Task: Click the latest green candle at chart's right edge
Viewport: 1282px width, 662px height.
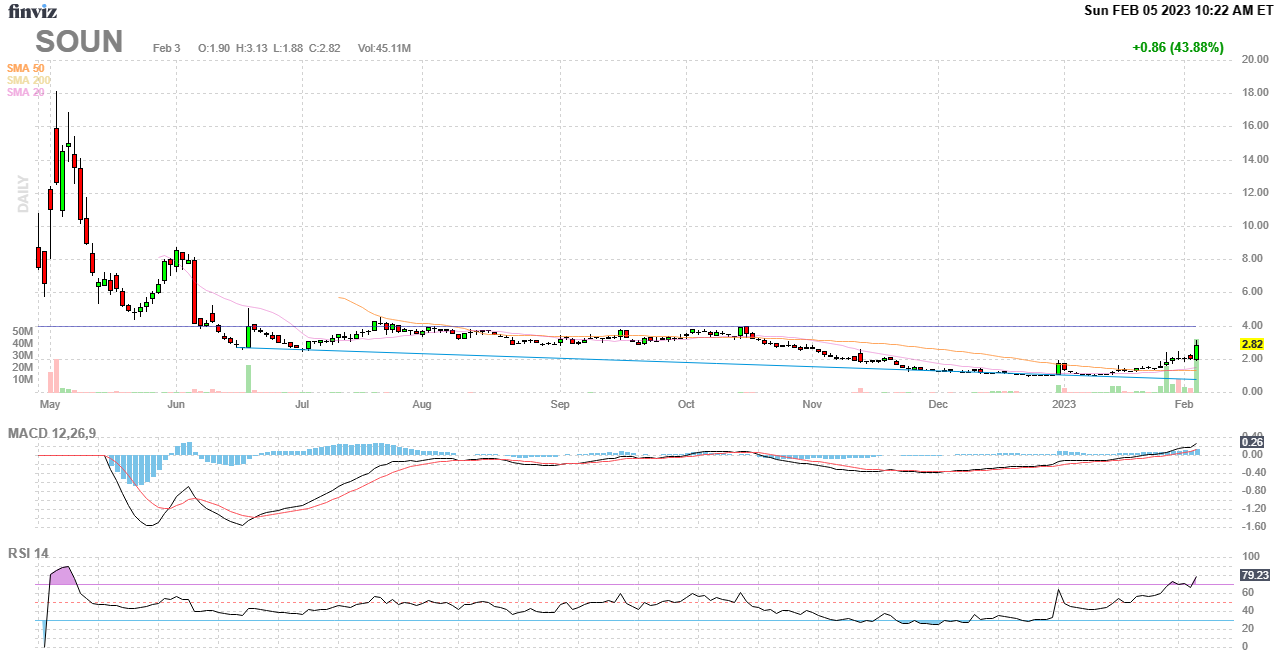Action: (1197, 350)
